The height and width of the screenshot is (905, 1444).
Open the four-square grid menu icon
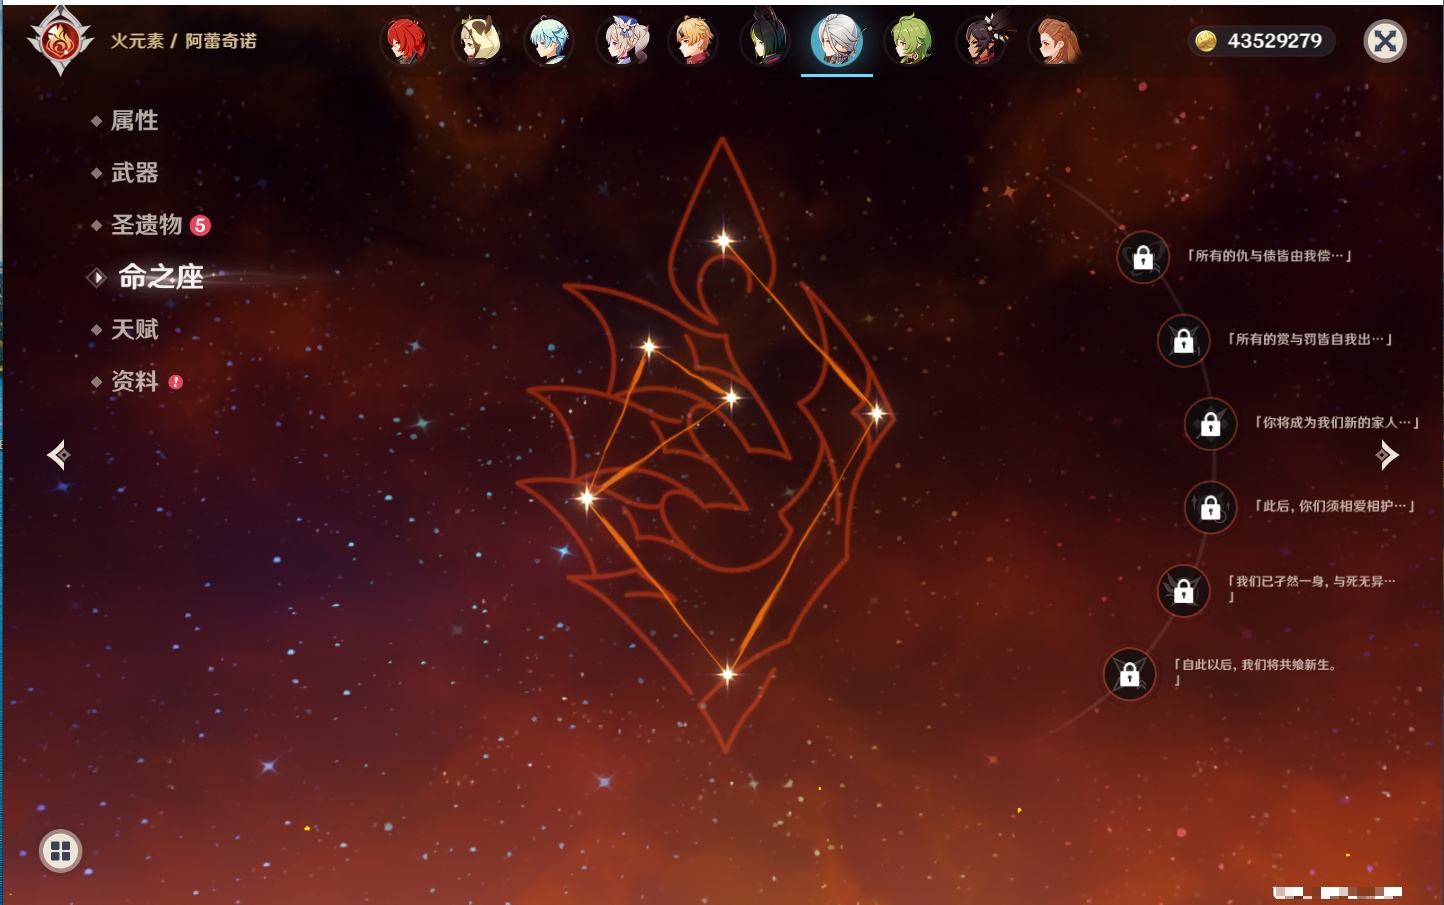pos(60,851)
